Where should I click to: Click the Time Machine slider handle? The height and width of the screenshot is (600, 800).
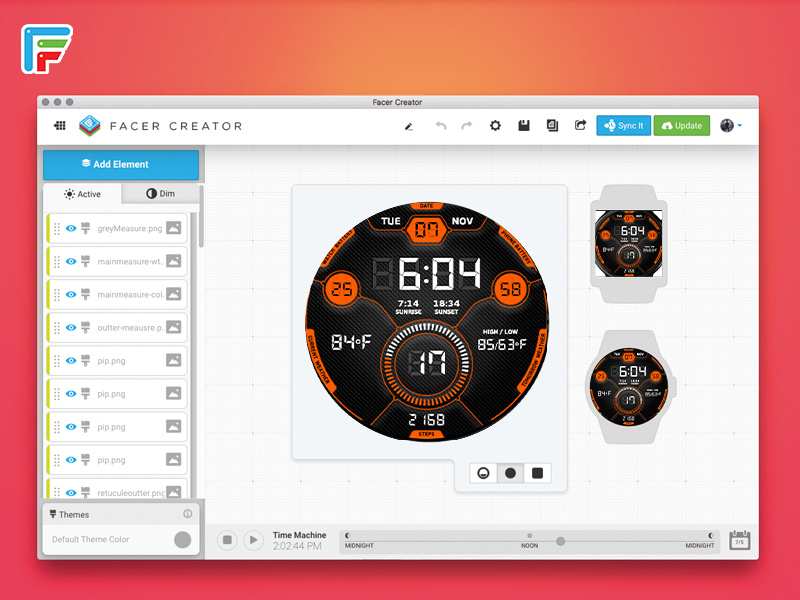[560, 541]
